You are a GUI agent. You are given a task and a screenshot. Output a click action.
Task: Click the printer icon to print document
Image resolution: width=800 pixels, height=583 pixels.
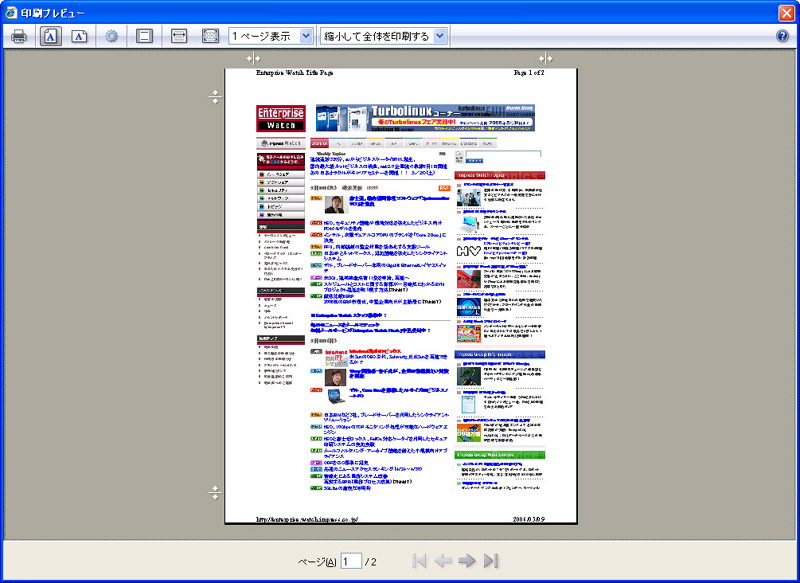click(x=19, y=36)
